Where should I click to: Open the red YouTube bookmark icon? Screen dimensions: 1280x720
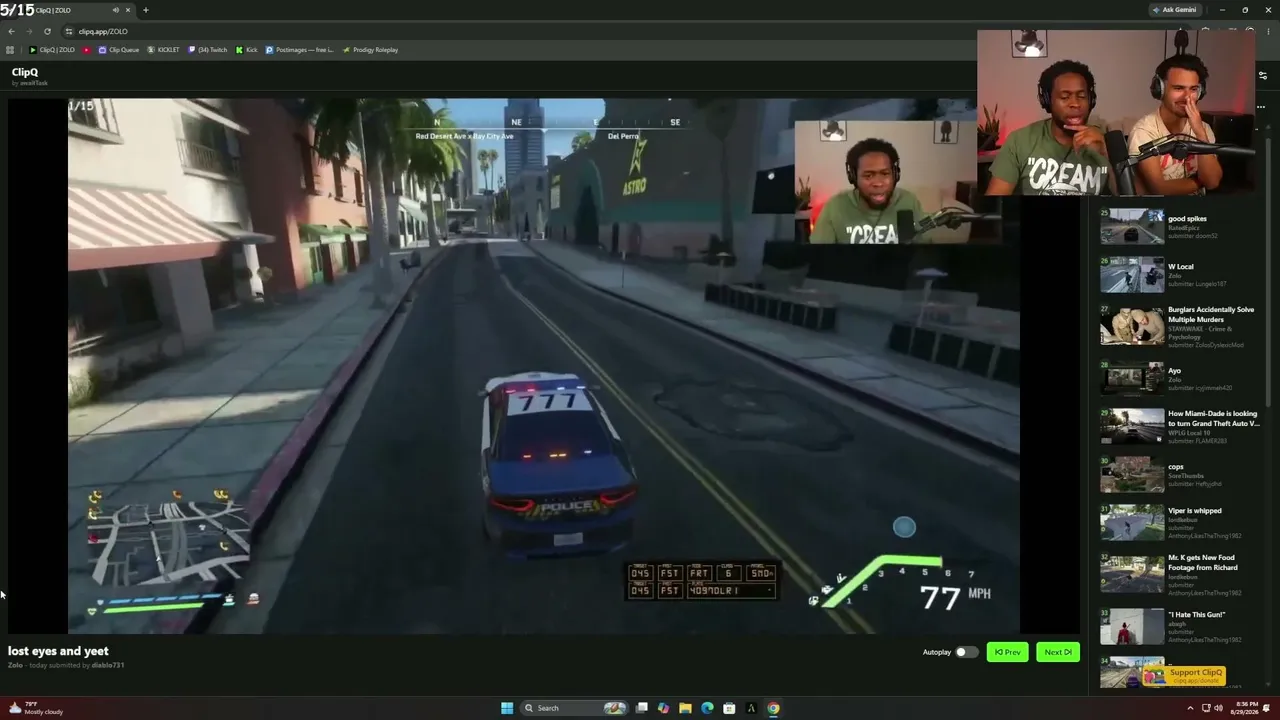tap(86, 50)
